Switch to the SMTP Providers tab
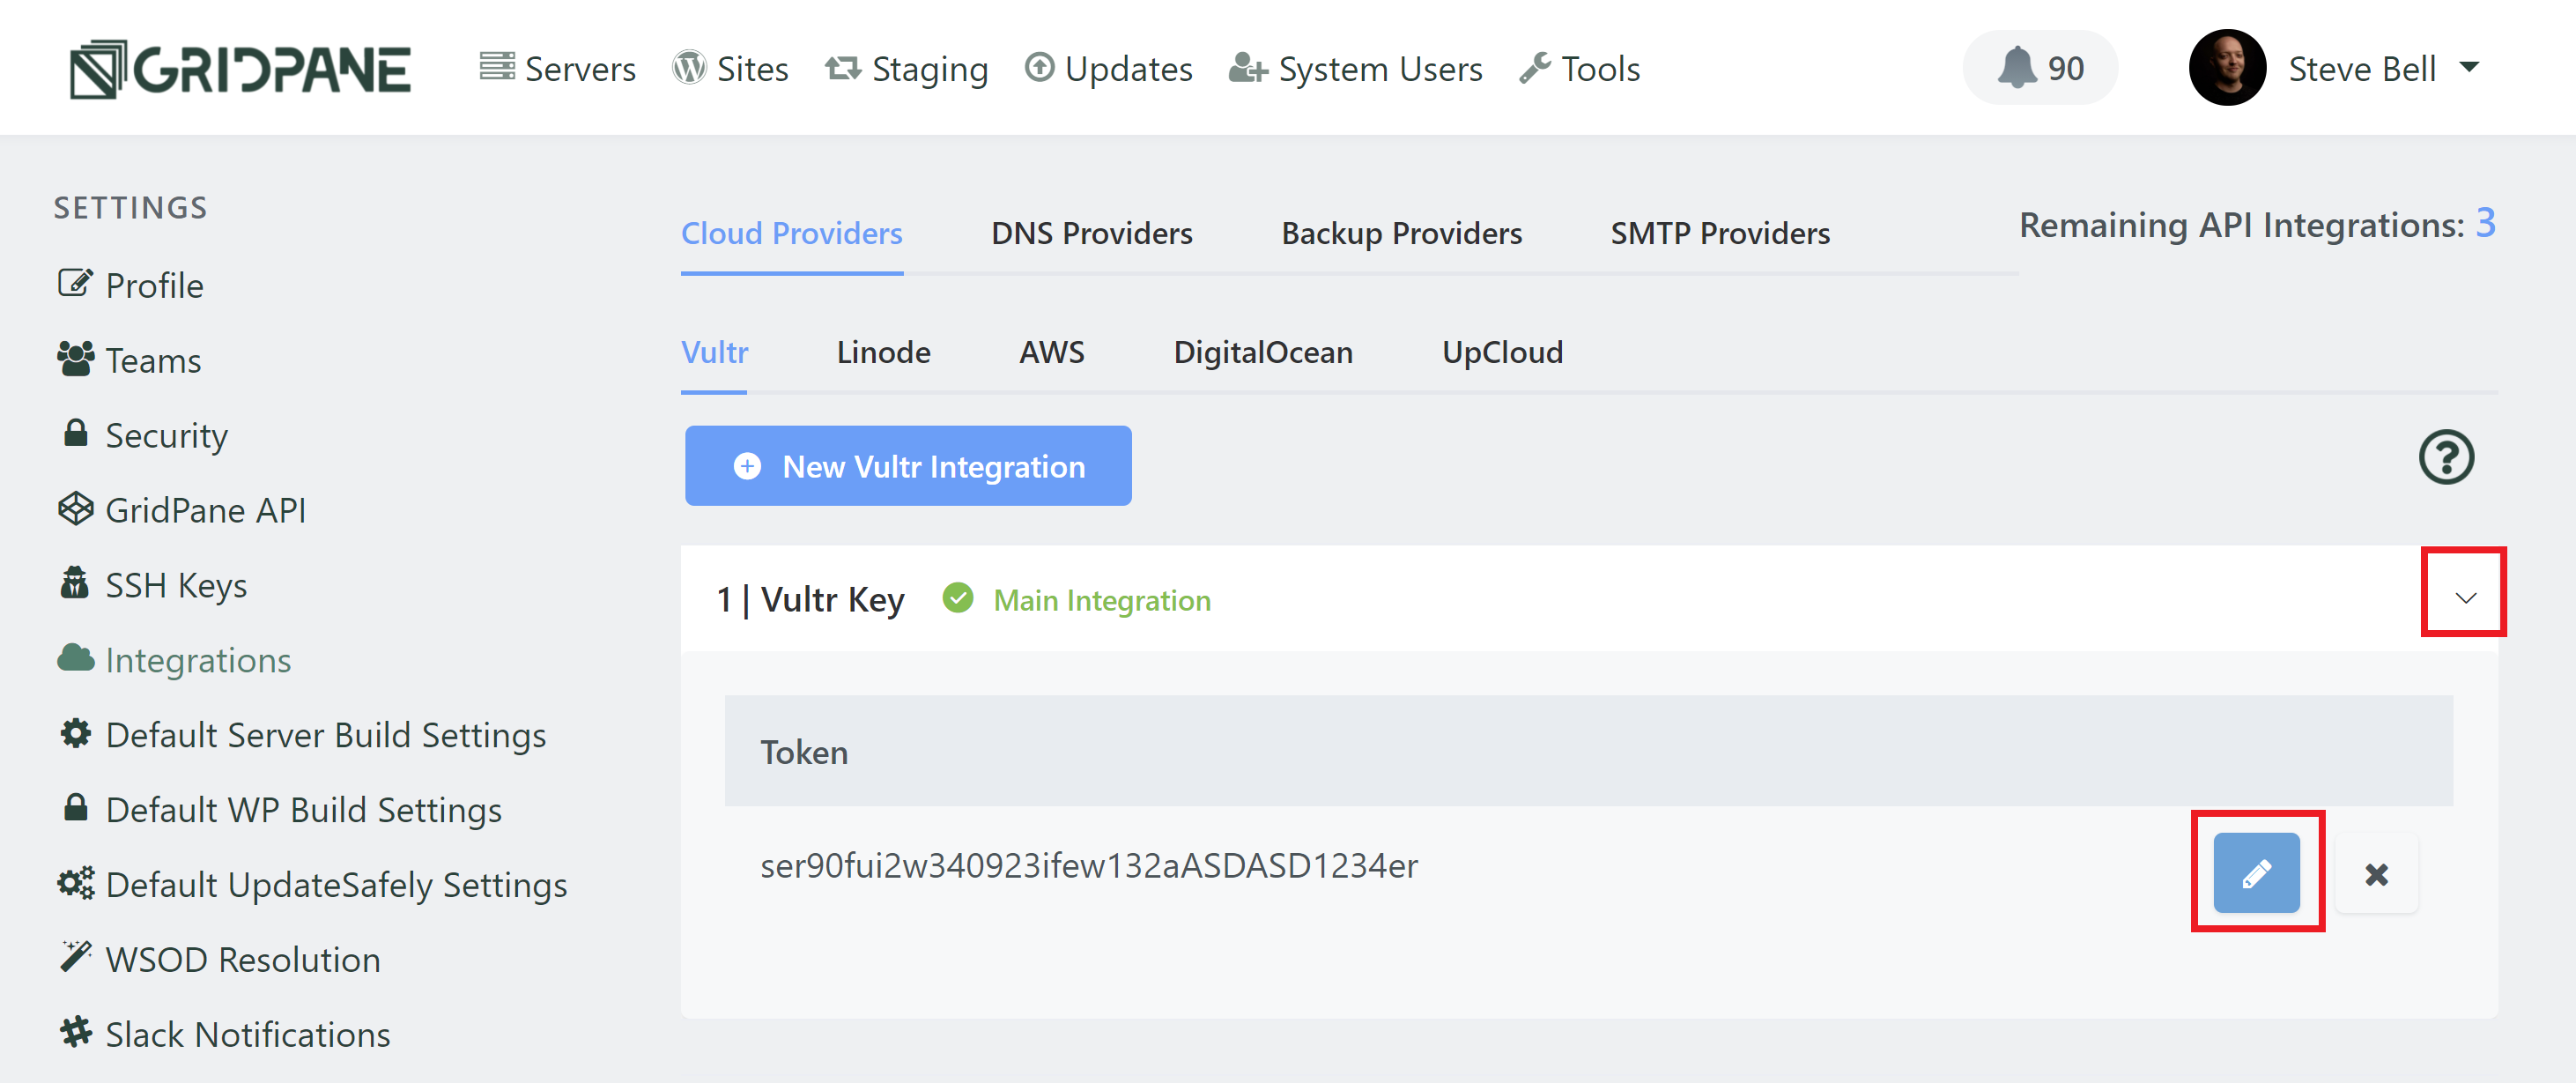 click(1720, 234)
